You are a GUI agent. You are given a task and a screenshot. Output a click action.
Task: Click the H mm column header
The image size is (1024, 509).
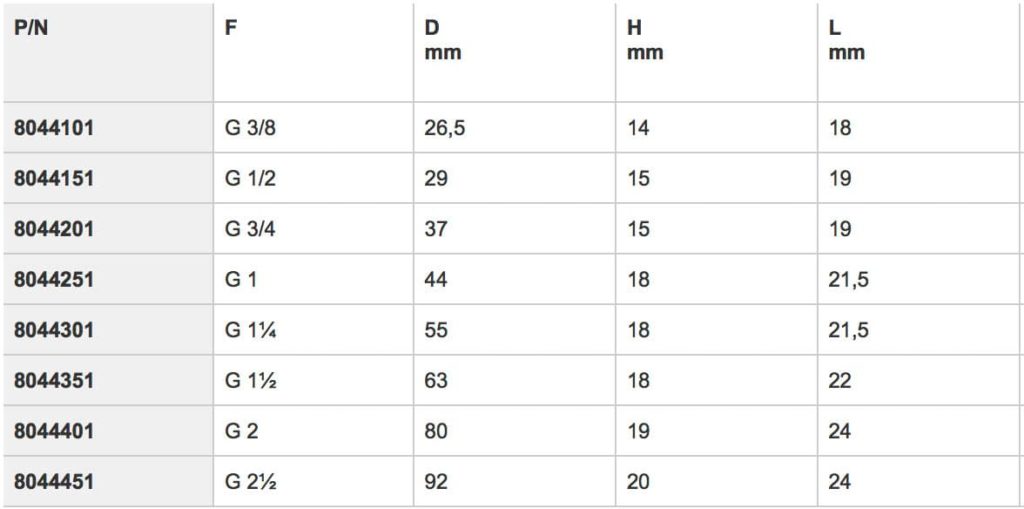pos(645,41)
